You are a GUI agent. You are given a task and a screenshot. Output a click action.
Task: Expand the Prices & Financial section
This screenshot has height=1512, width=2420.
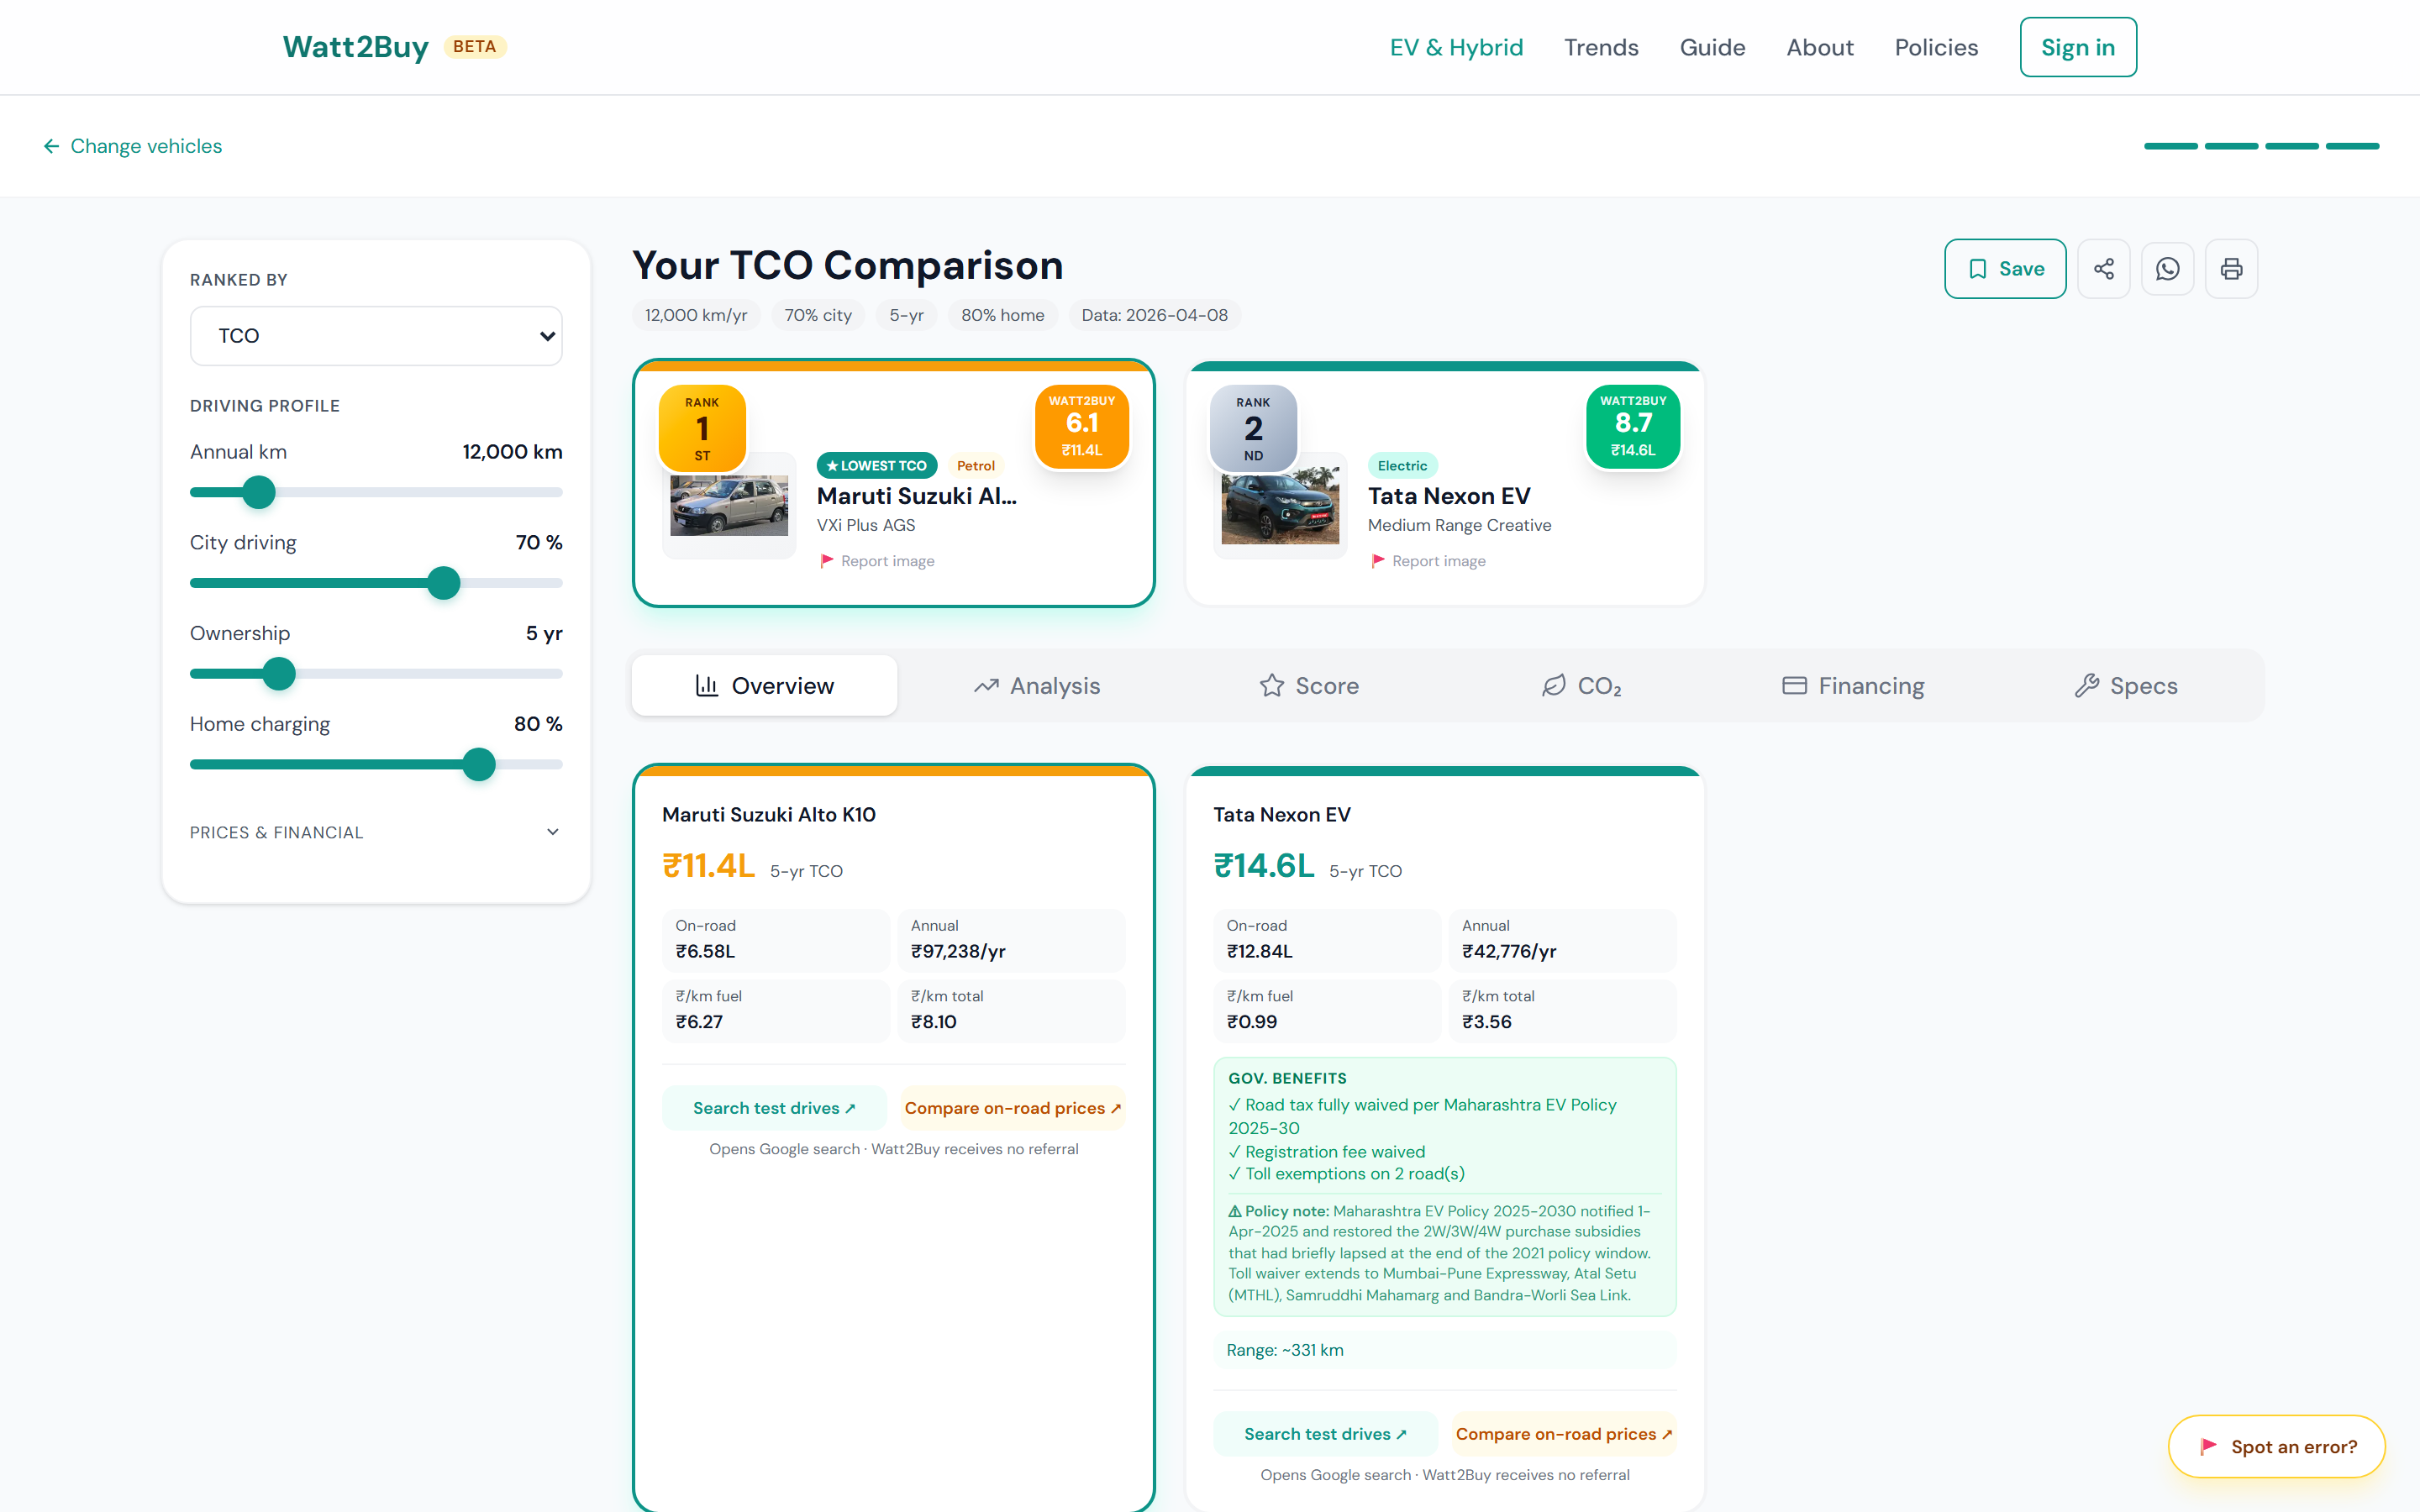[376, 832]
